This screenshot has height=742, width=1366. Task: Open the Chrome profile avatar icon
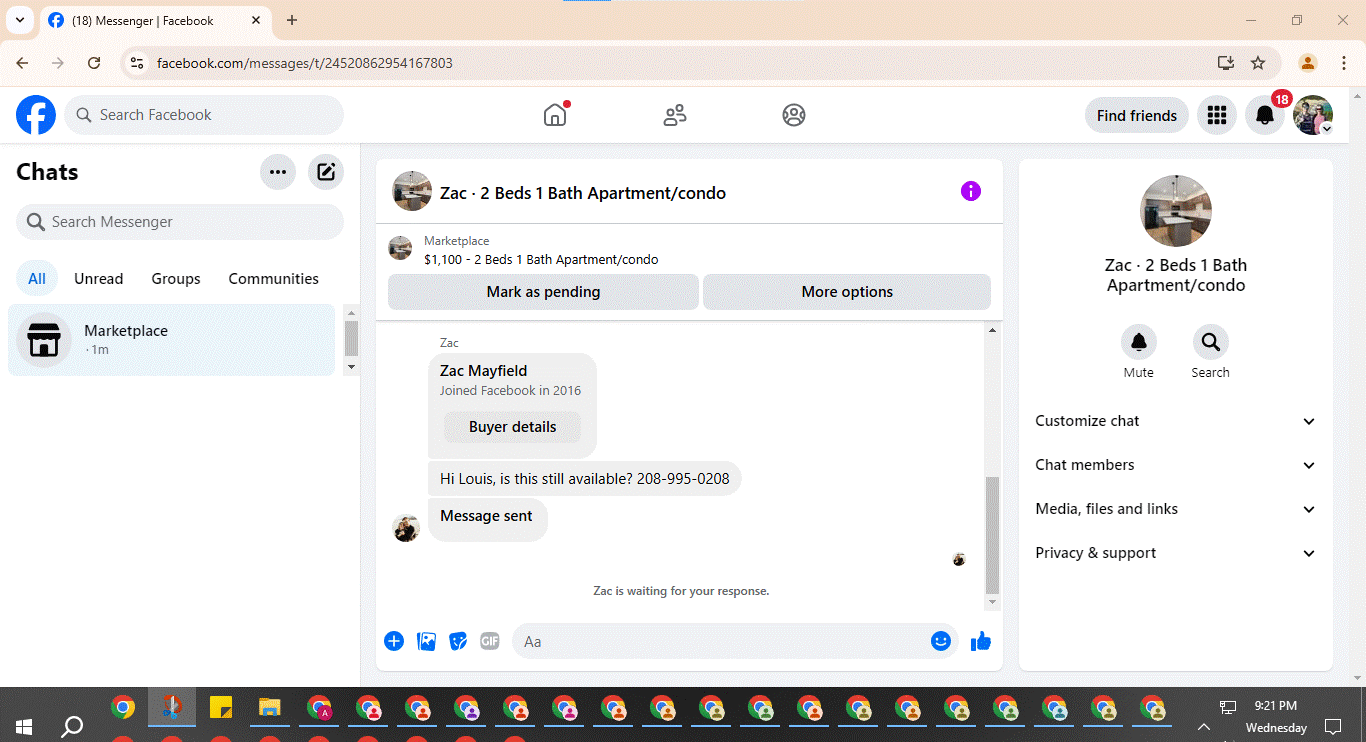click(1308, 63)
